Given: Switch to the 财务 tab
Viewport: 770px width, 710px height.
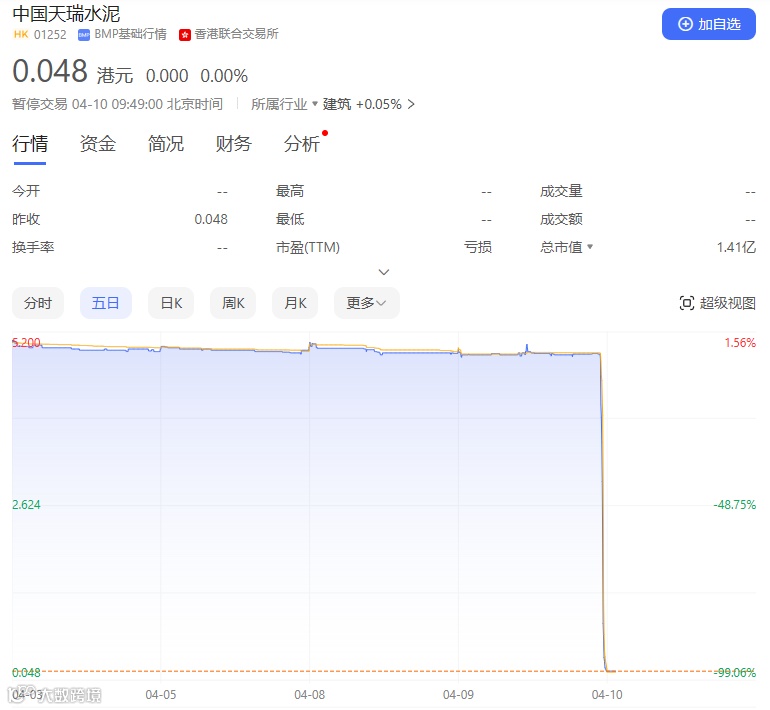Looking at the screenshot, I should (233, 144).
